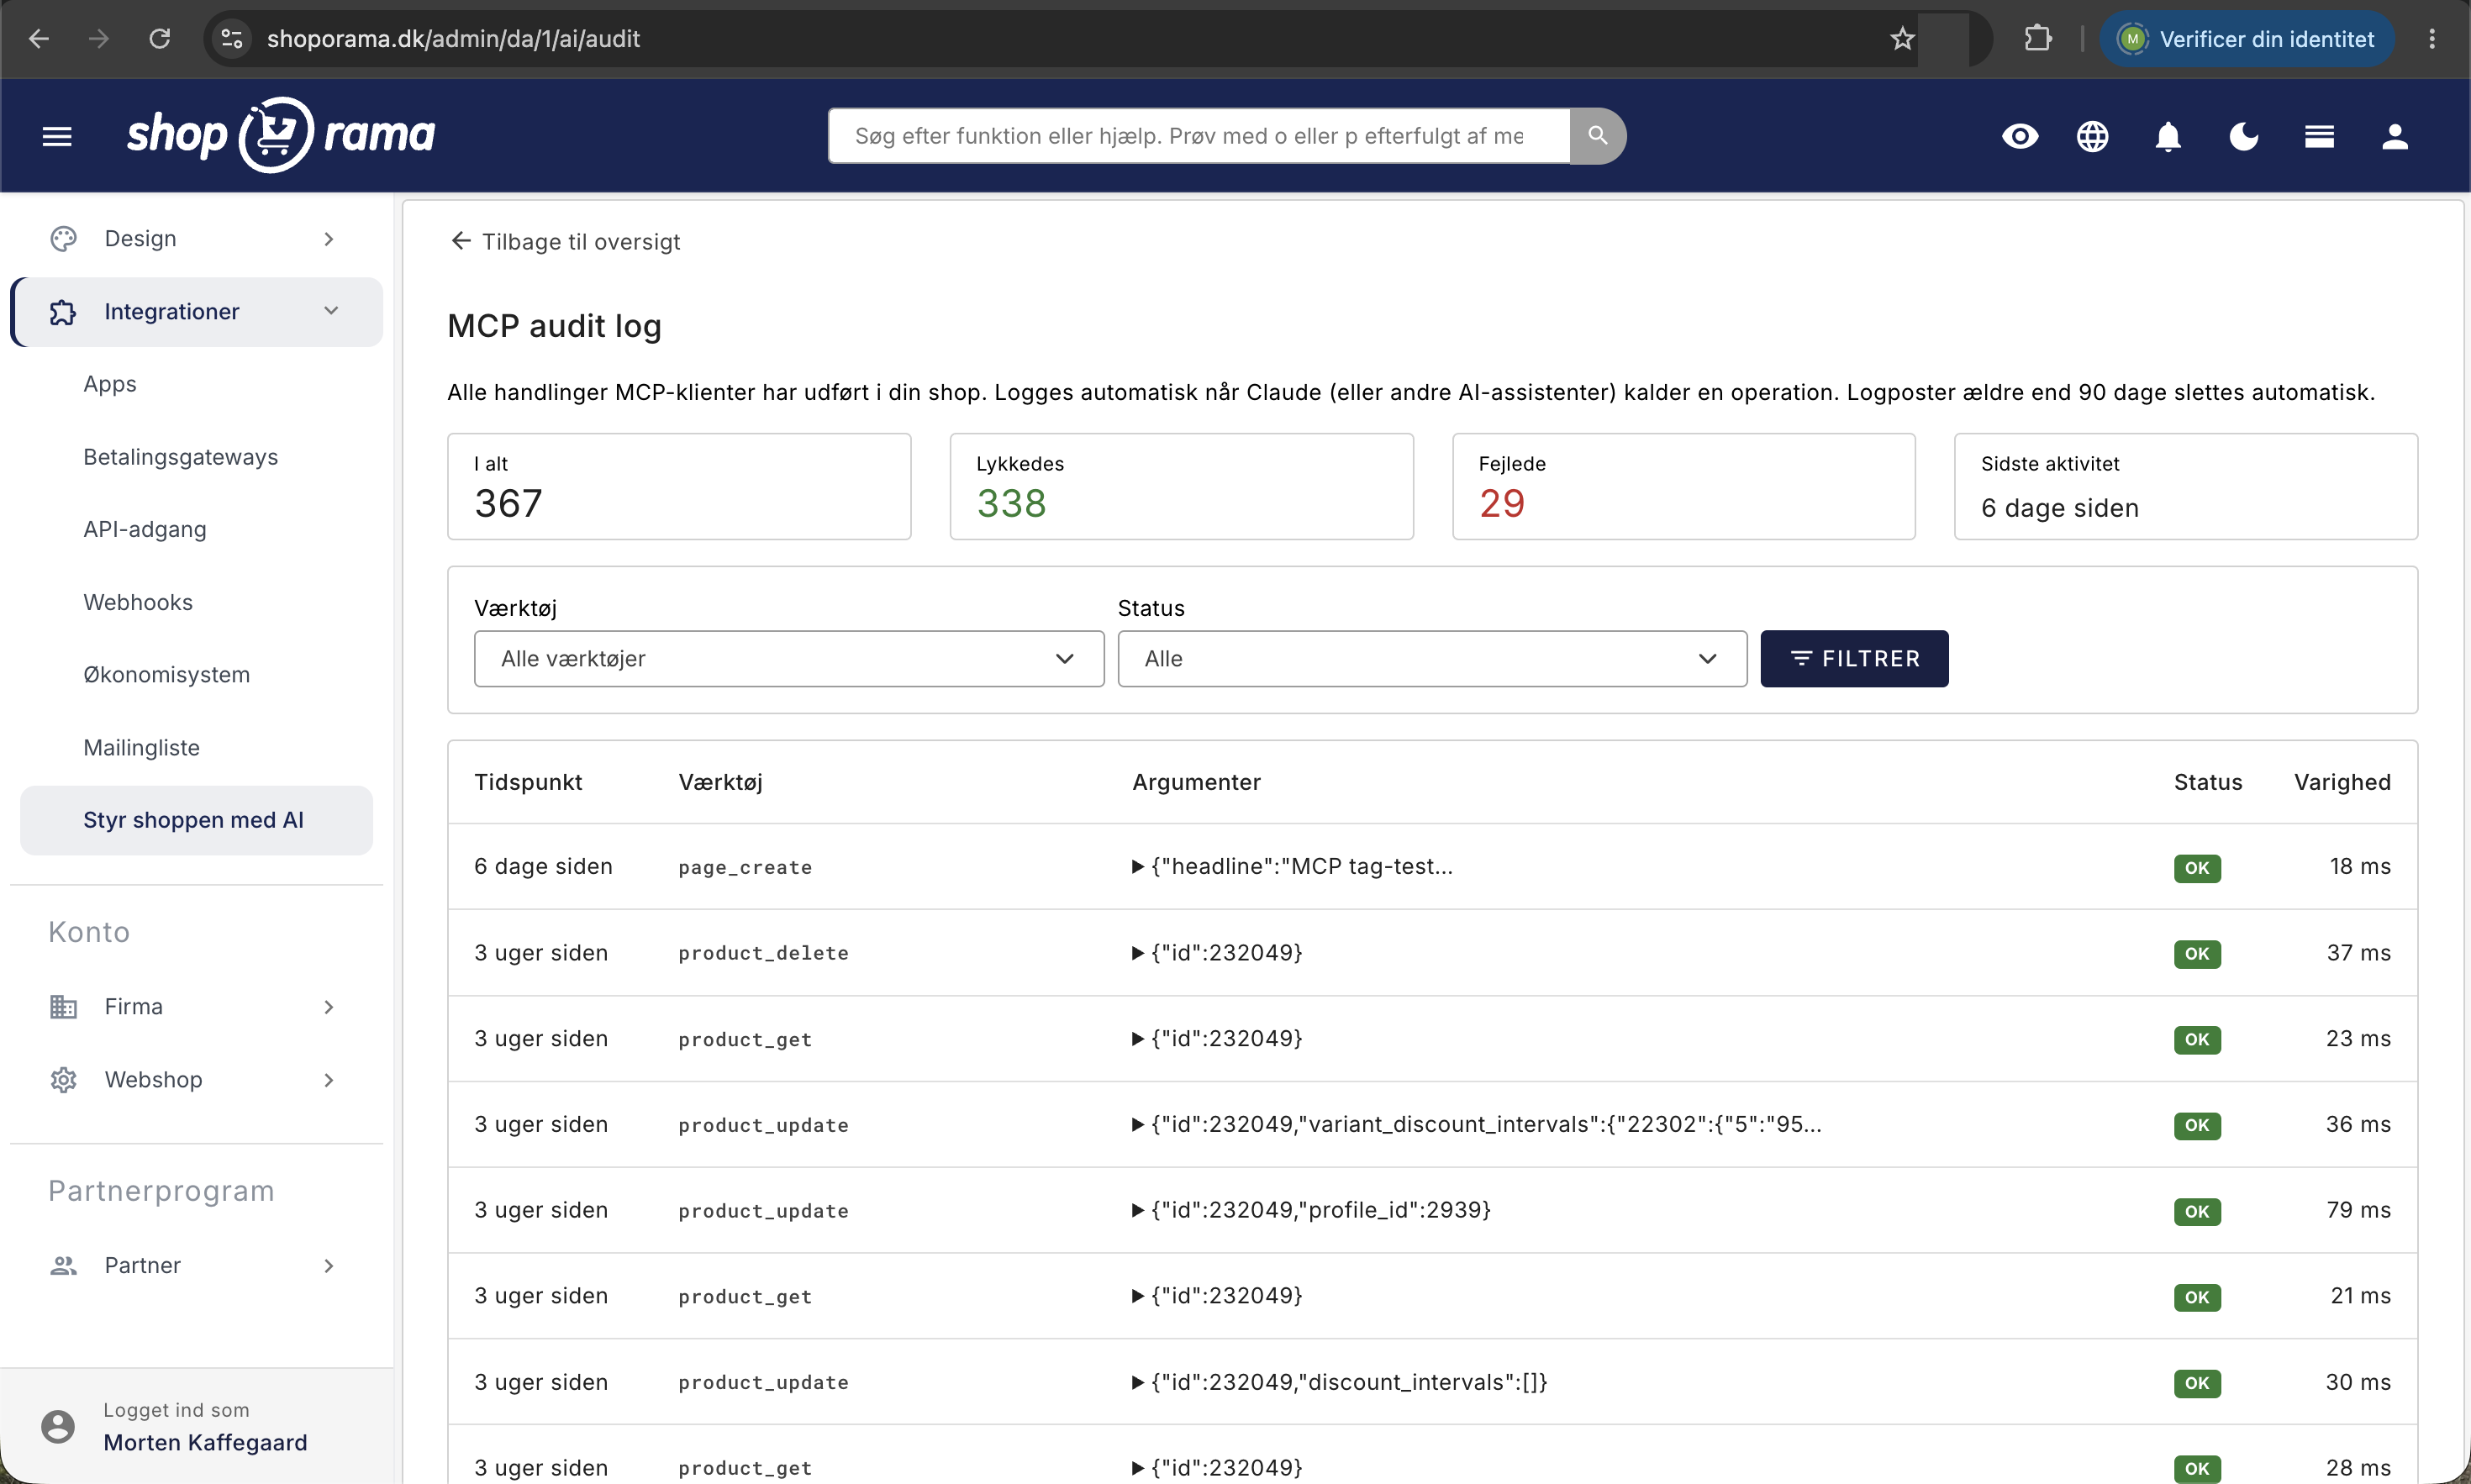Viewport: 2471px width, 1484px height.
Task: Open the notifications bell
Action: (2167, 136)
